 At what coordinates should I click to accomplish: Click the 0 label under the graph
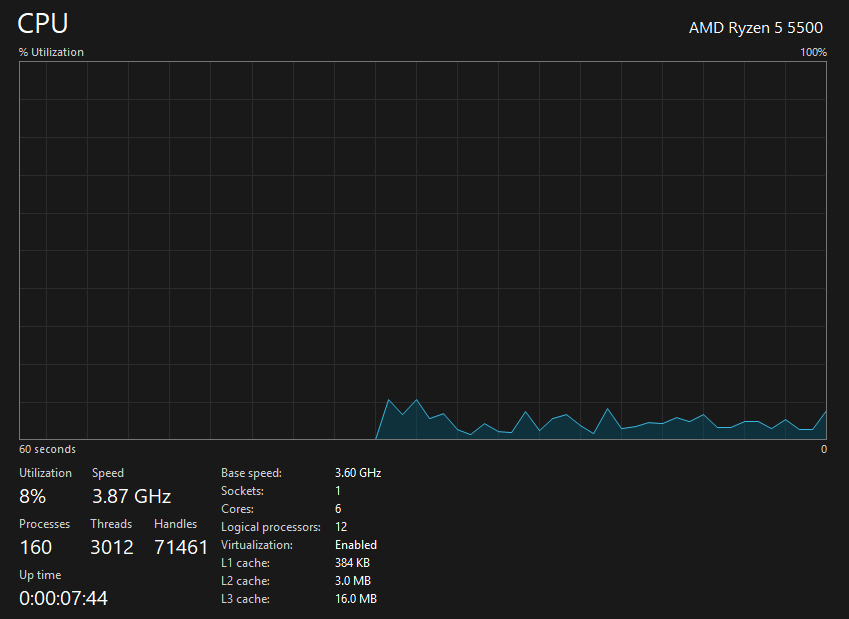[x=824, y=449]
